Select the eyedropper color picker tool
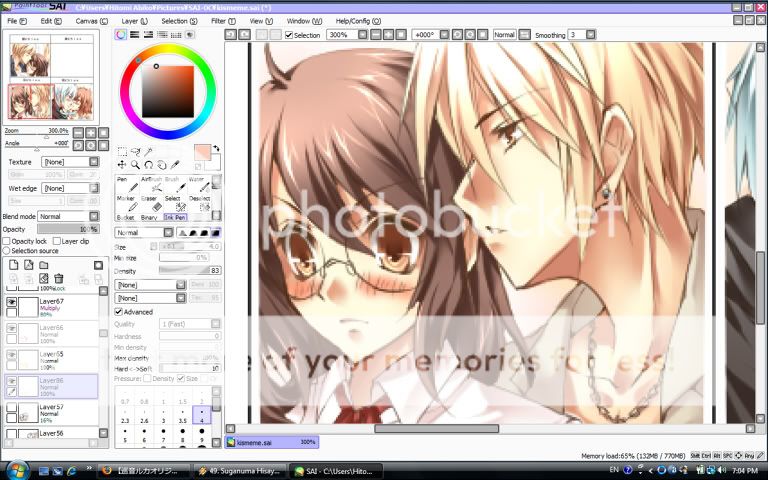The image size is (768, 480). click(x=175, y=165)
